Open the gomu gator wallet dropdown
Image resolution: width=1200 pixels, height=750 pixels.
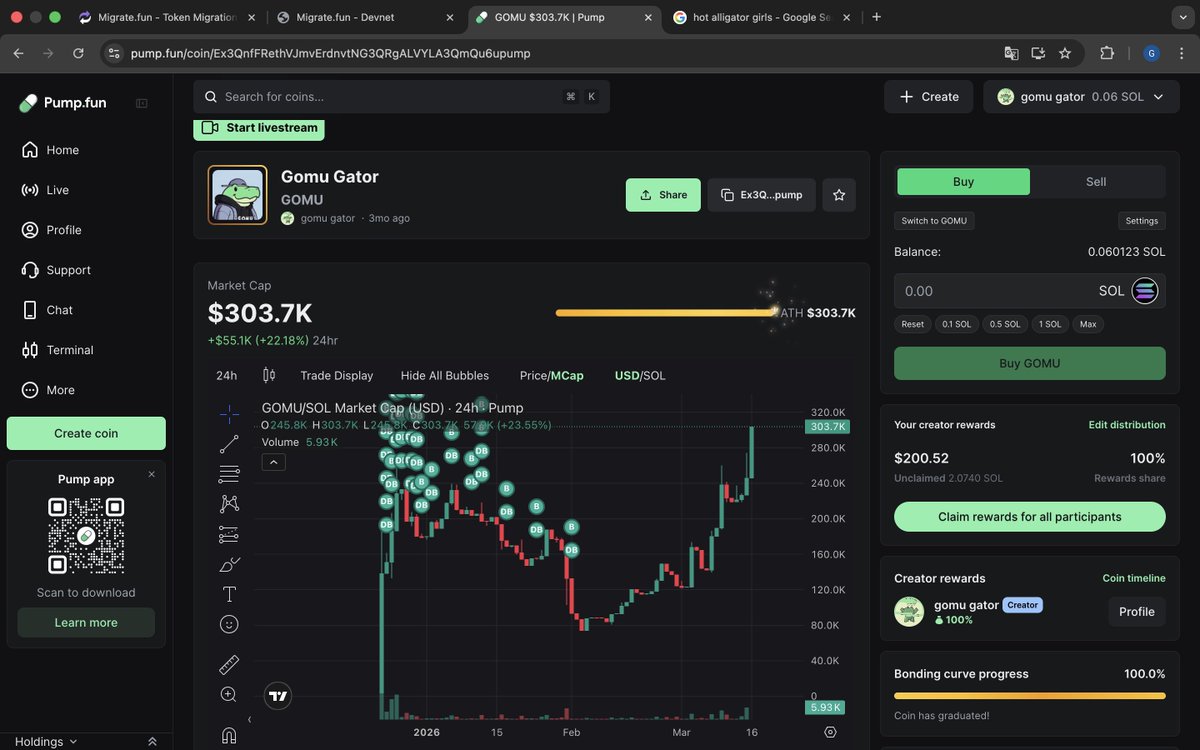click(1081, 97)
